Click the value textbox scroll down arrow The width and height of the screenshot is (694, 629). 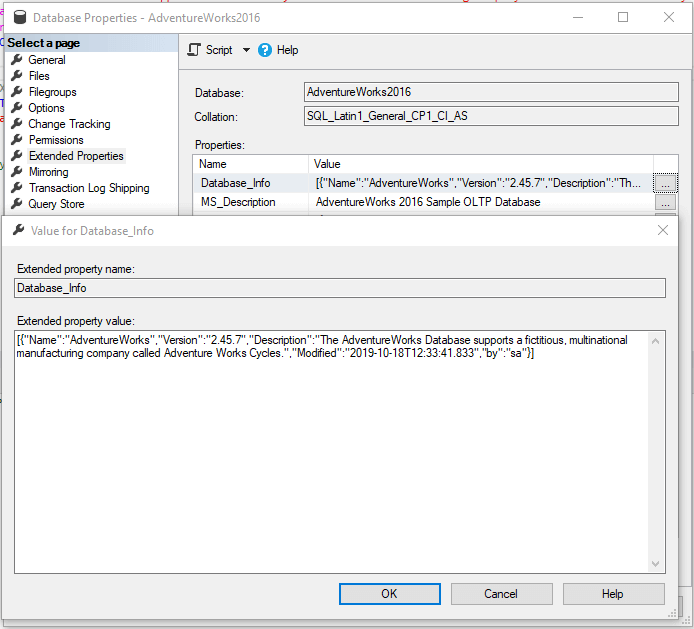[x=655, y=563]
